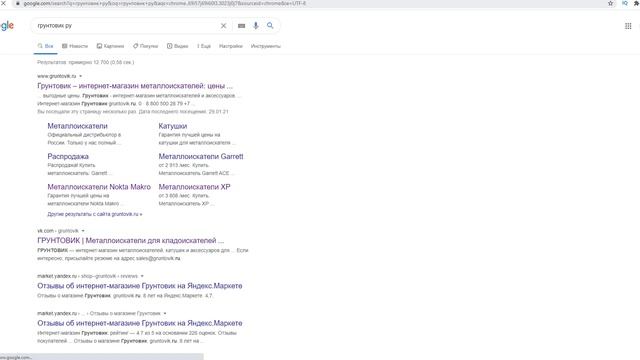Open the Катушки sitelink
Image resolution: width=640 pixels, height=360 pixels.
click(x=173, y=126)
